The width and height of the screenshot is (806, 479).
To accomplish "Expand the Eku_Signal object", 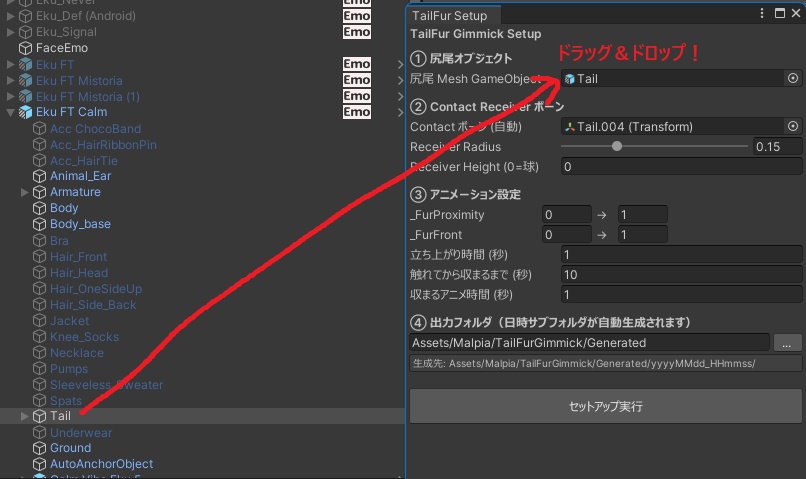I will 10,32.
